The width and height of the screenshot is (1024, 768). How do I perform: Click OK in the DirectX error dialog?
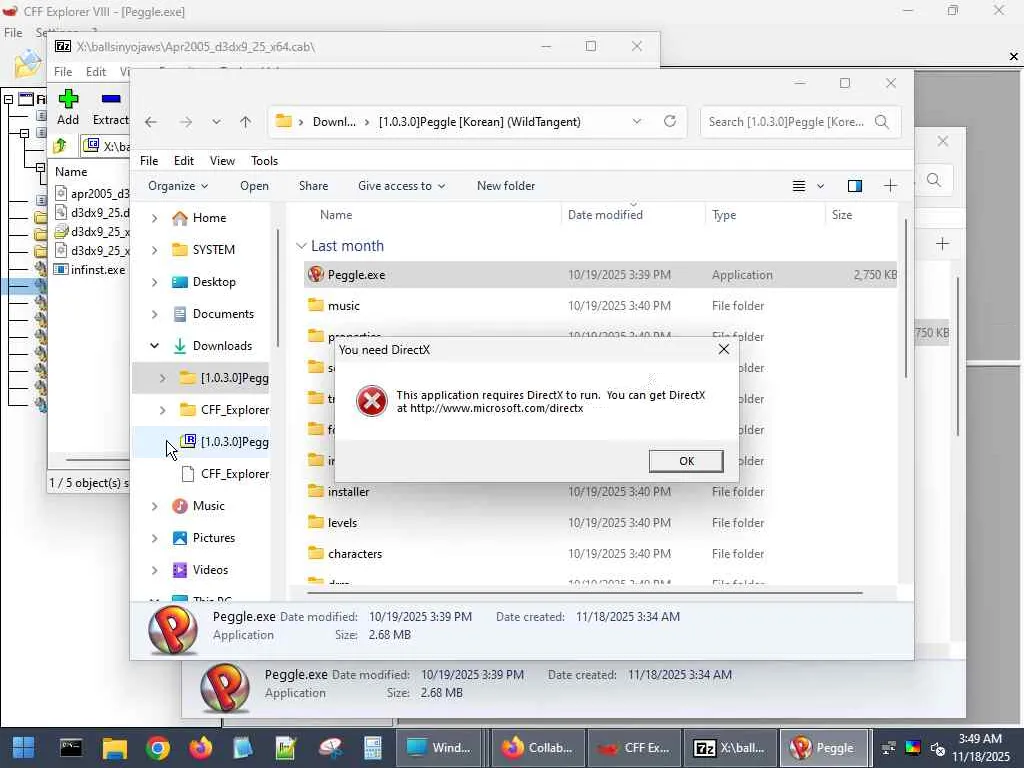click(x=686, y=461)
